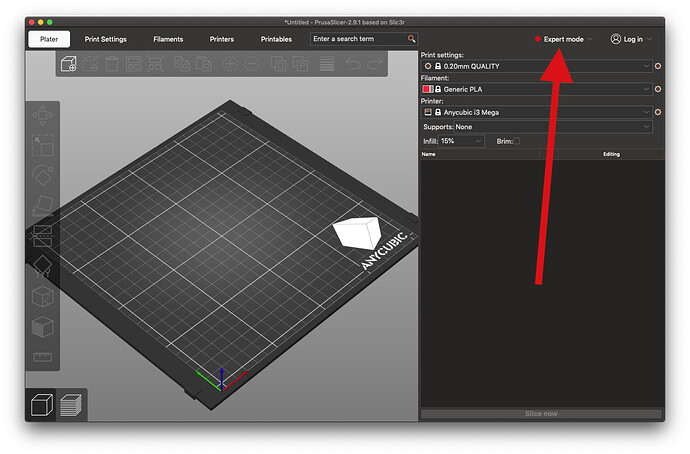This screenshot has width=690, height=454.
Task: Select the Scale tool in left toolbar
Action: (43, 146)
